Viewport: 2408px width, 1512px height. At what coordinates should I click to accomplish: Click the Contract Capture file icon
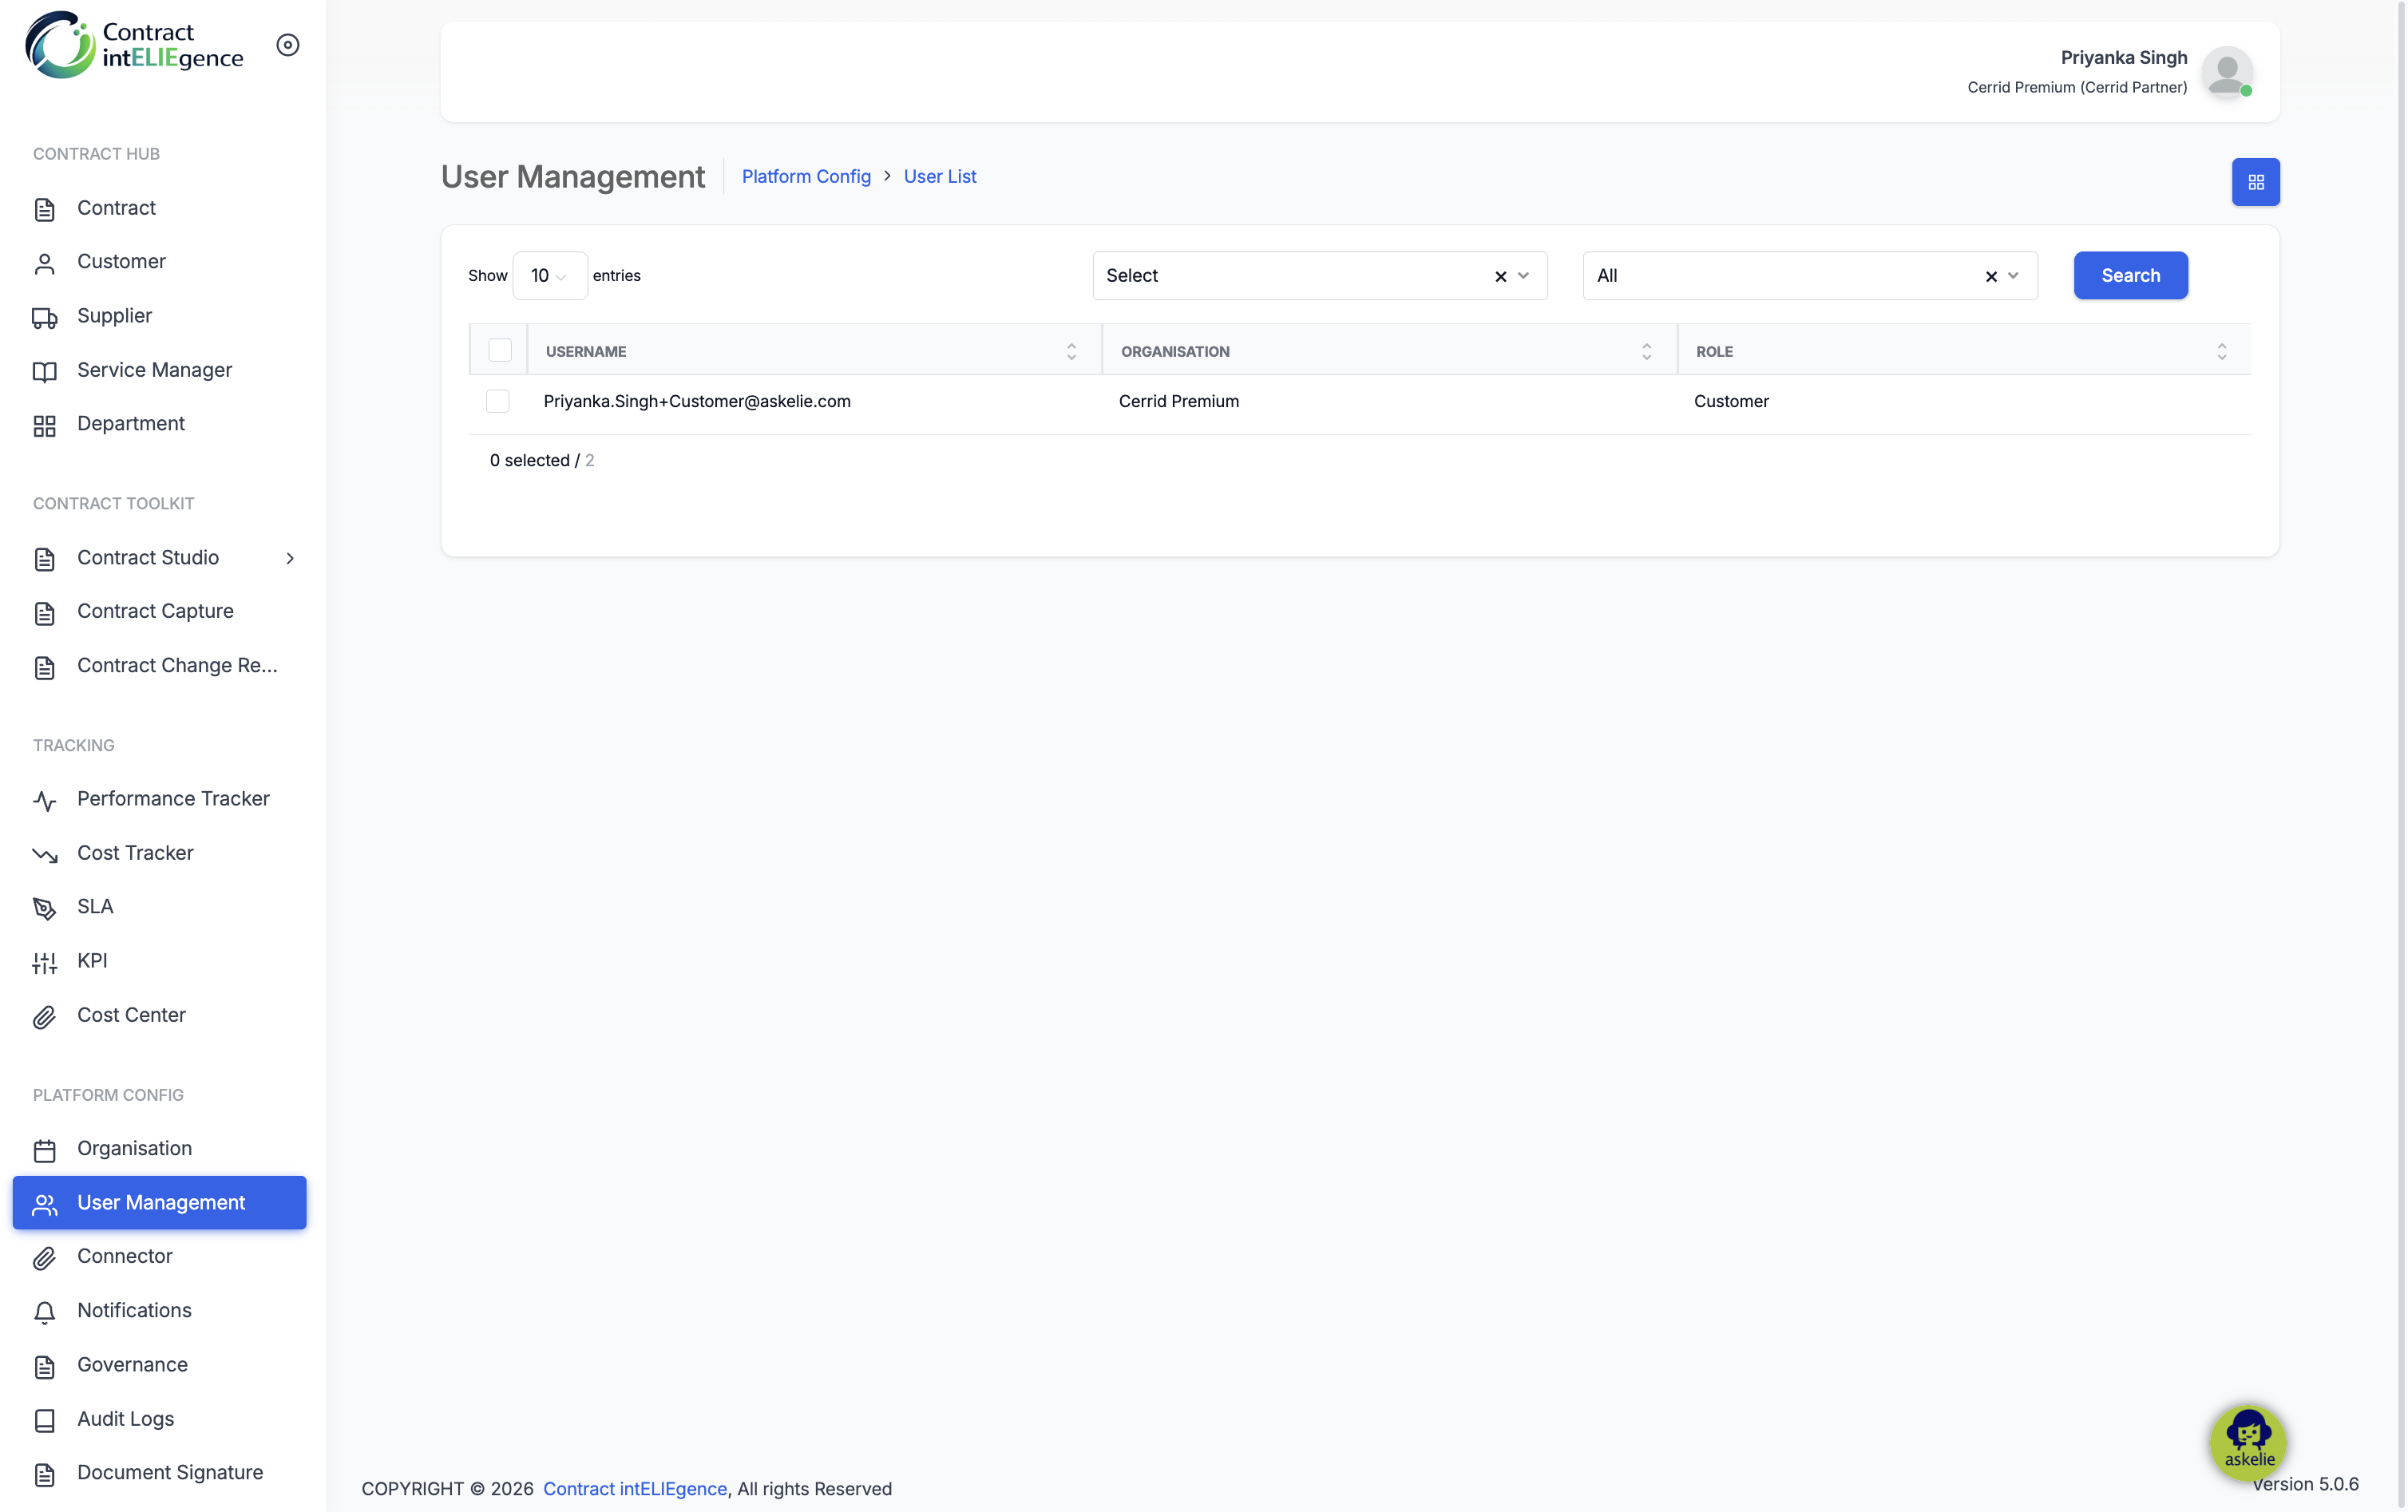pyautogui.click(x=44, y=613)
